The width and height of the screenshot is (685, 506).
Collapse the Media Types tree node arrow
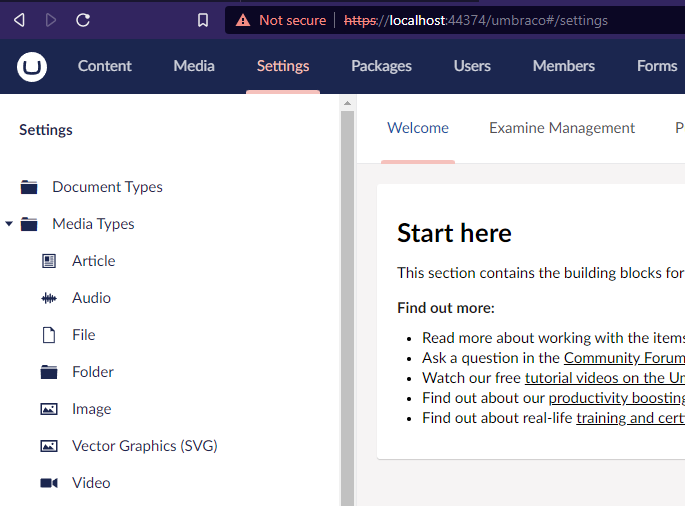click(9, 224)
